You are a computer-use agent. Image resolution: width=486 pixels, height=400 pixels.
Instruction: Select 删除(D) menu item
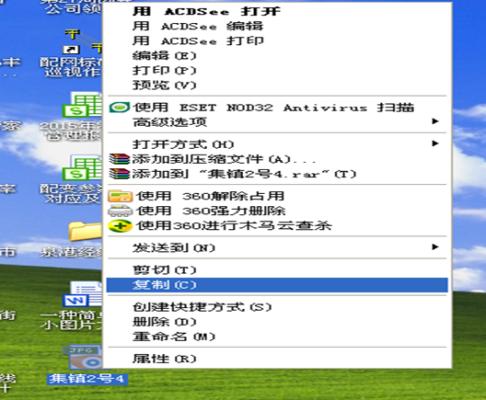[x=277, y=322]
